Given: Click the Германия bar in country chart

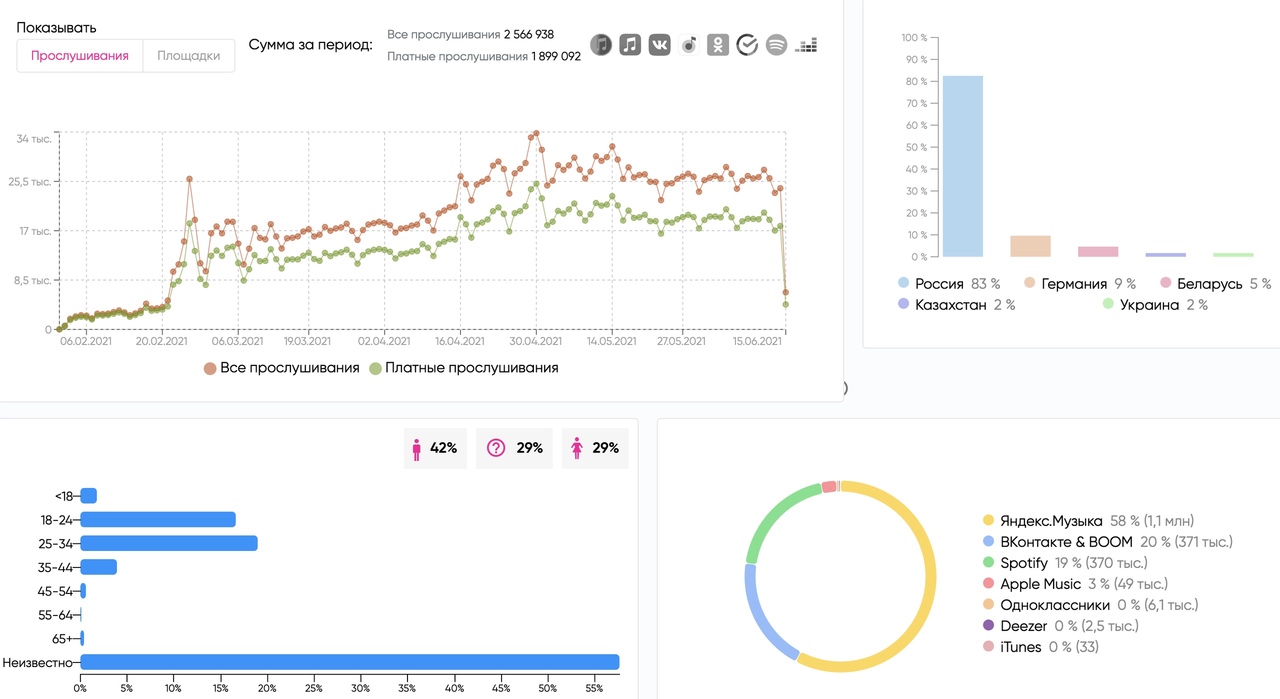Looking at the screenshot, I should [x=1030, y=246].
